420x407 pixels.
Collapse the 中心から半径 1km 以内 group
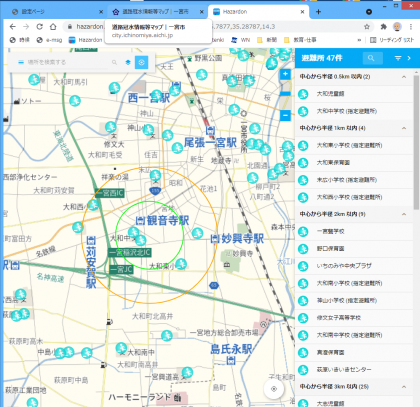[x=404, y=128]
